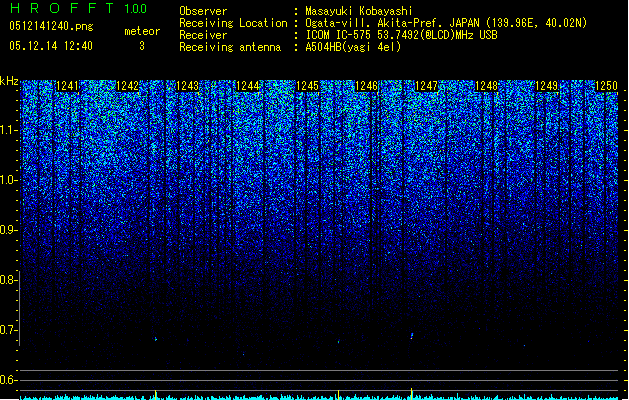Viewport: 629px width, 400px height.
Task: Click the 1246 time marker
Action: coord(367,86)
